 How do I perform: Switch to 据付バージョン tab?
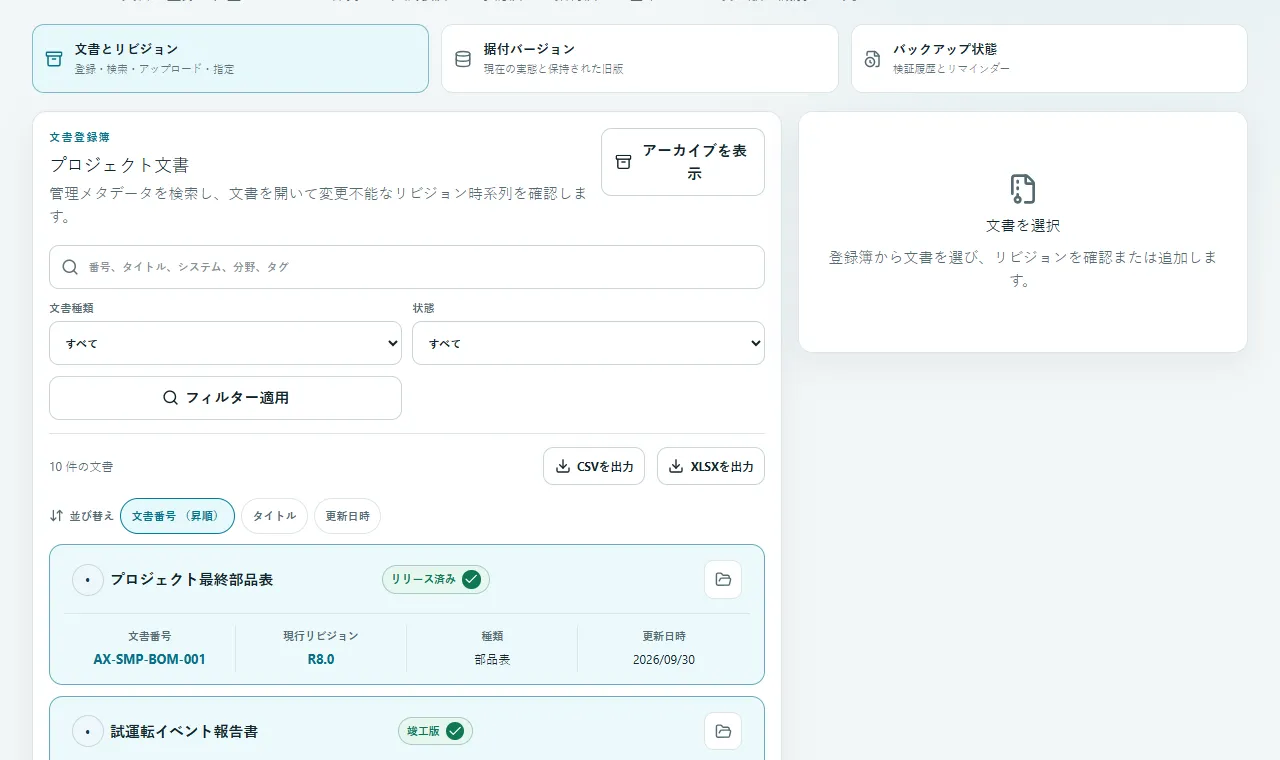coord(639,58)
